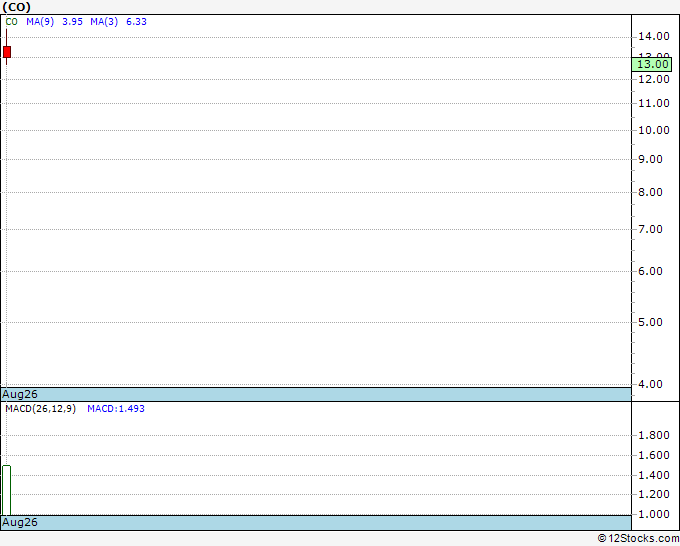This screenshot has width=680, height=546.
Task: Click the 1.200 MACD axis label
Action: pyautogui.click(x=654, y=494)
